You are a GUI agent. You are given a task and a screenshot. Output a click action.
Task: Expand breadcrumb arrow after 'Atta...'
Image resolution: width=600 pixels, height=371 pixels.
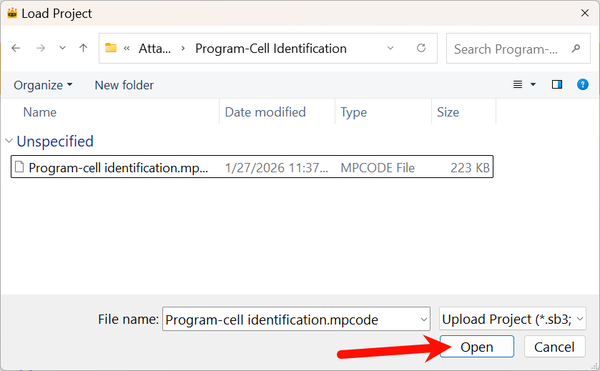click(183, 49)
